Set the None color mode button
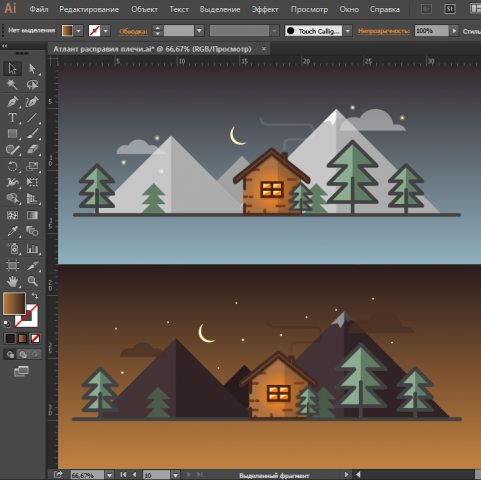This screenshot has height=480, width=481. click(x=35, y=339)
